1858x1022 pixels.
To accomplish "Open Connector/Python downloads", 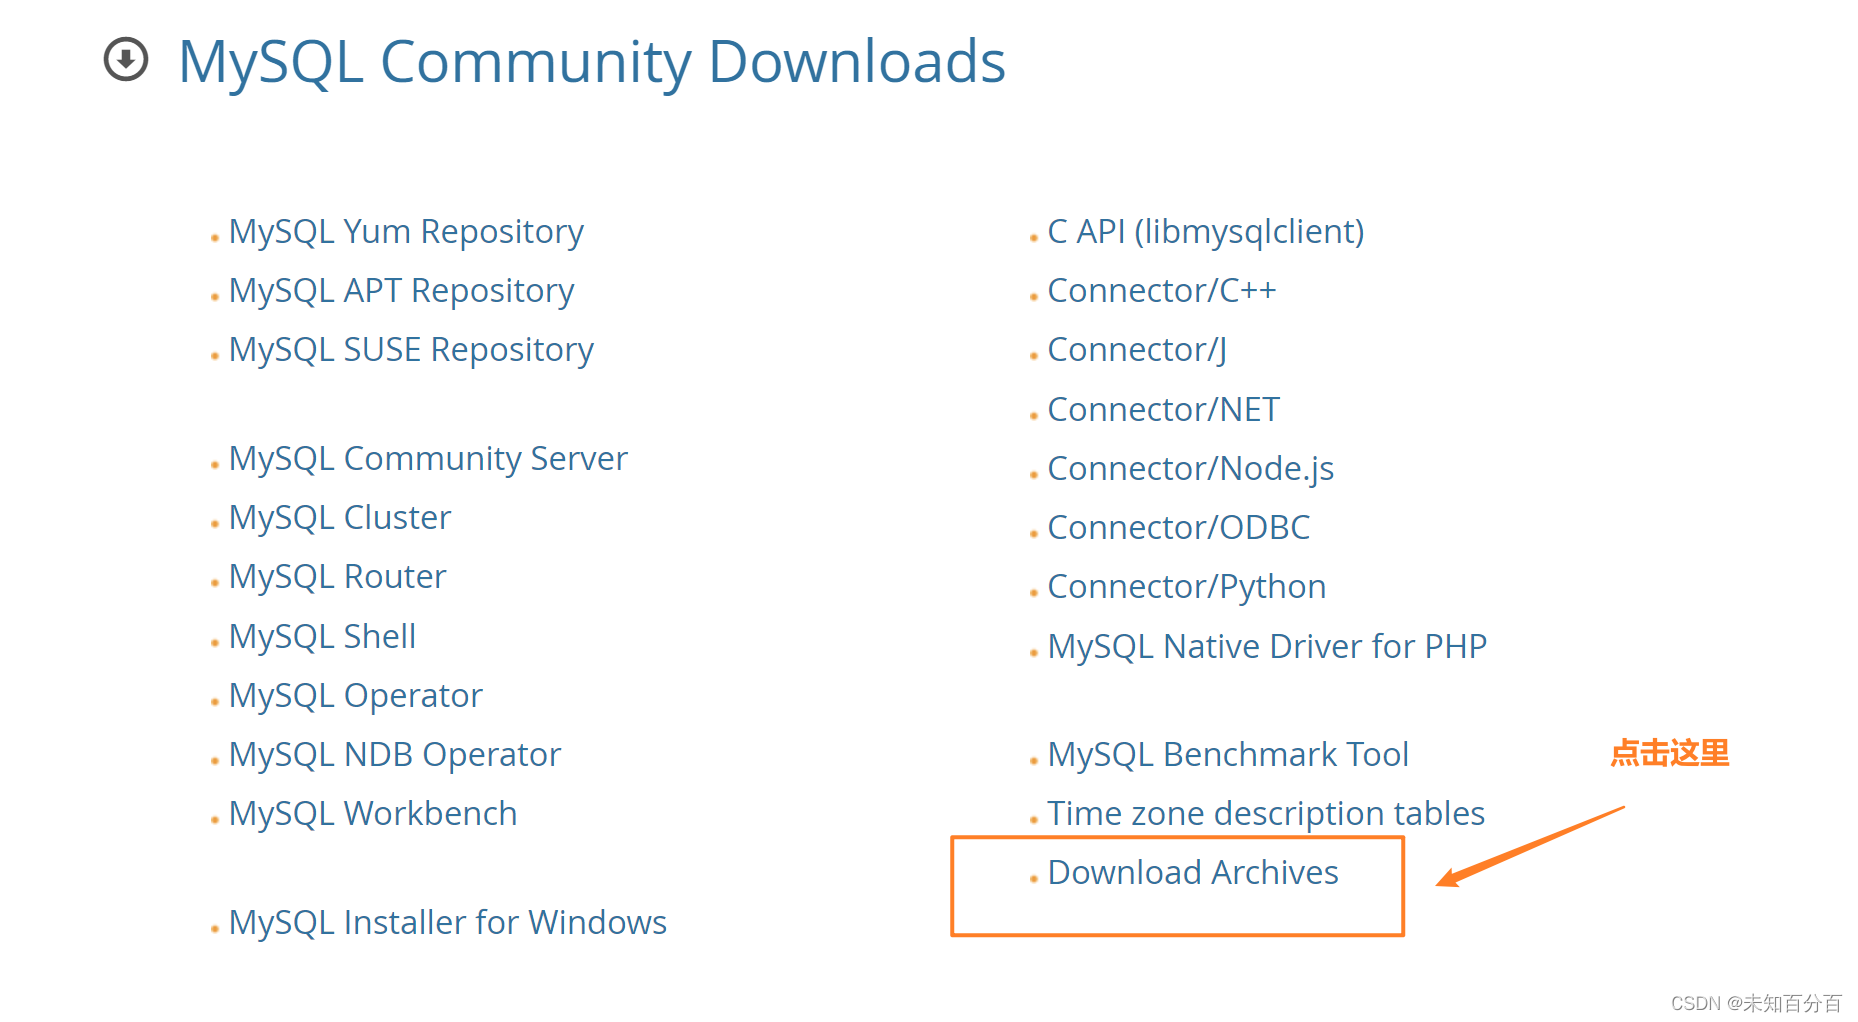I will (1186, 586).
